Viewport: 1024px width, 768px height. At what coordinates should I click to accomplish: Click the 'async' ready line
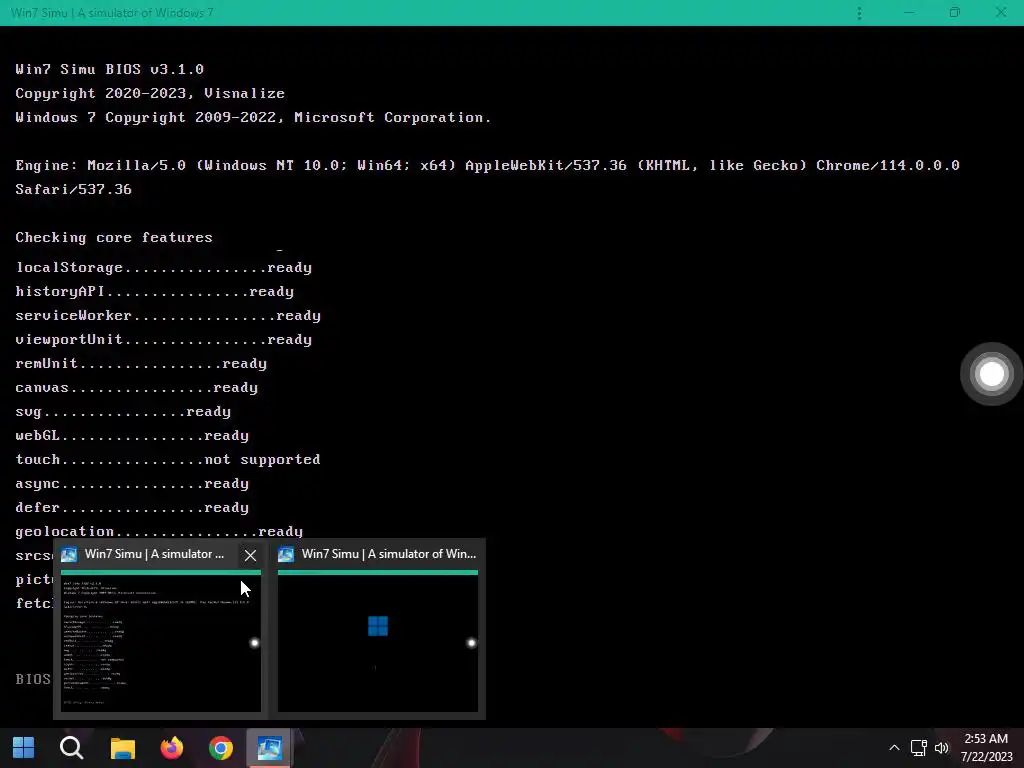pyautogui.click(x=132, y=484)
